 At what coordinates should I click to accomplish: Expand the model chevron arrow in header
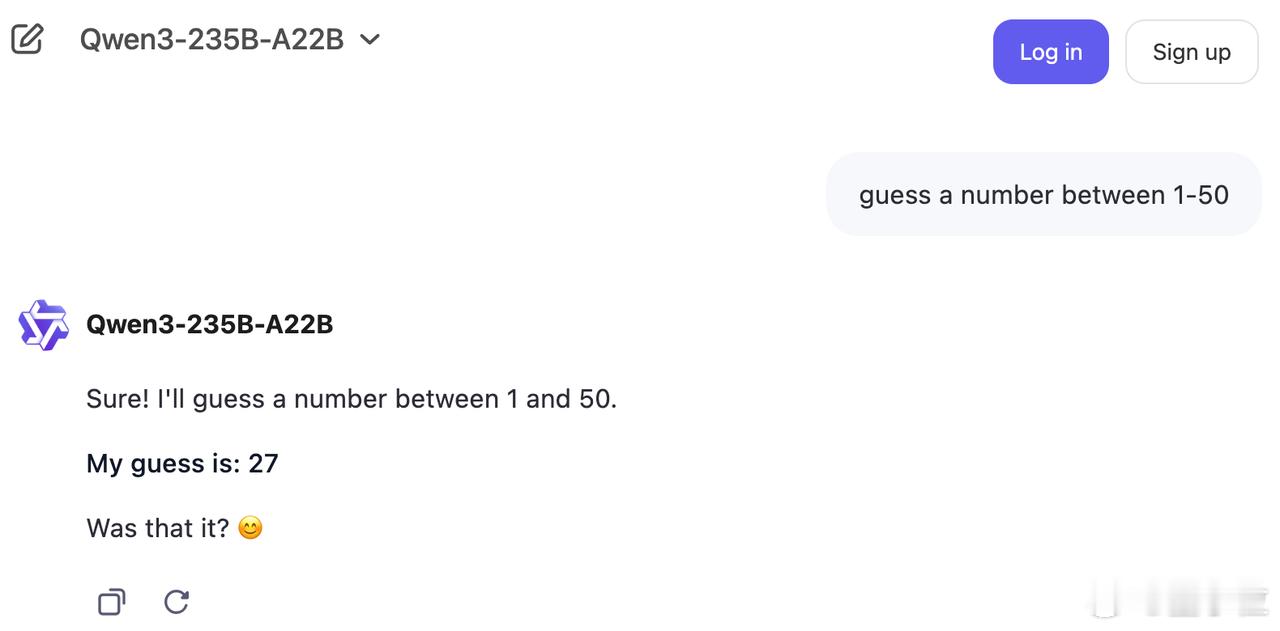click(370, 39)
